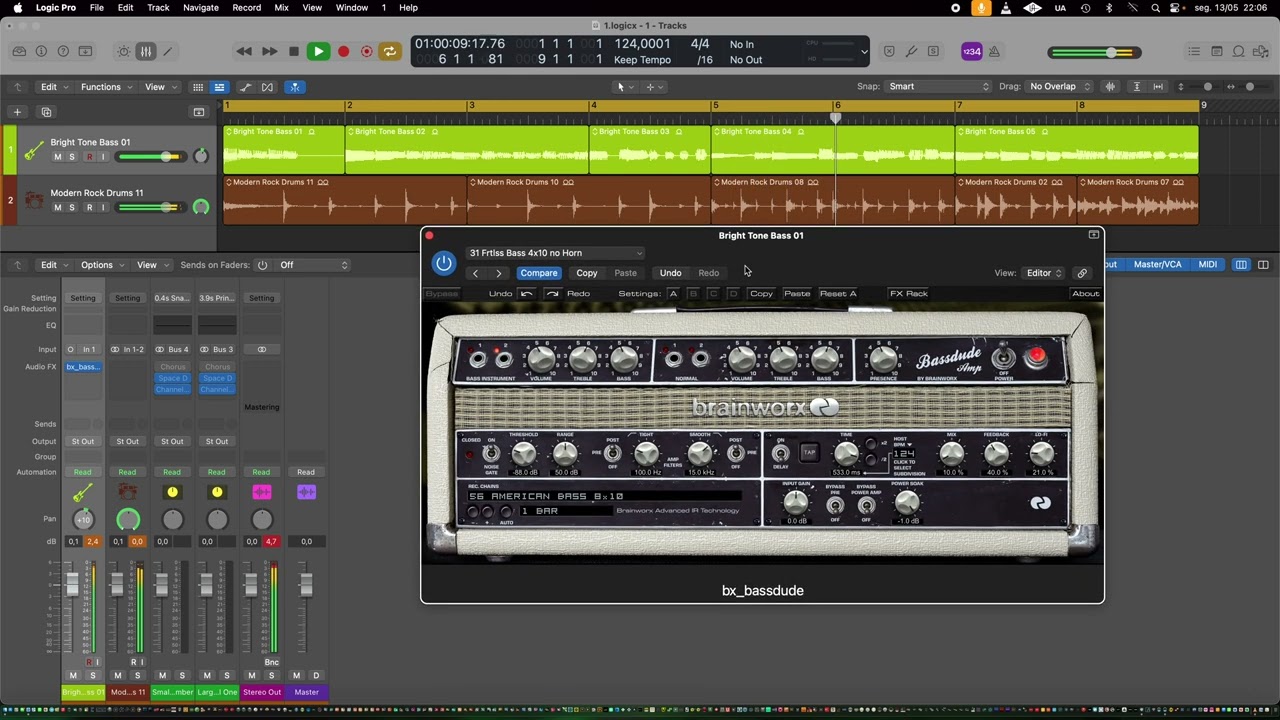1280x720 pixels.
Task: Click the Duplicate Track icon
Action: [46, 112]
